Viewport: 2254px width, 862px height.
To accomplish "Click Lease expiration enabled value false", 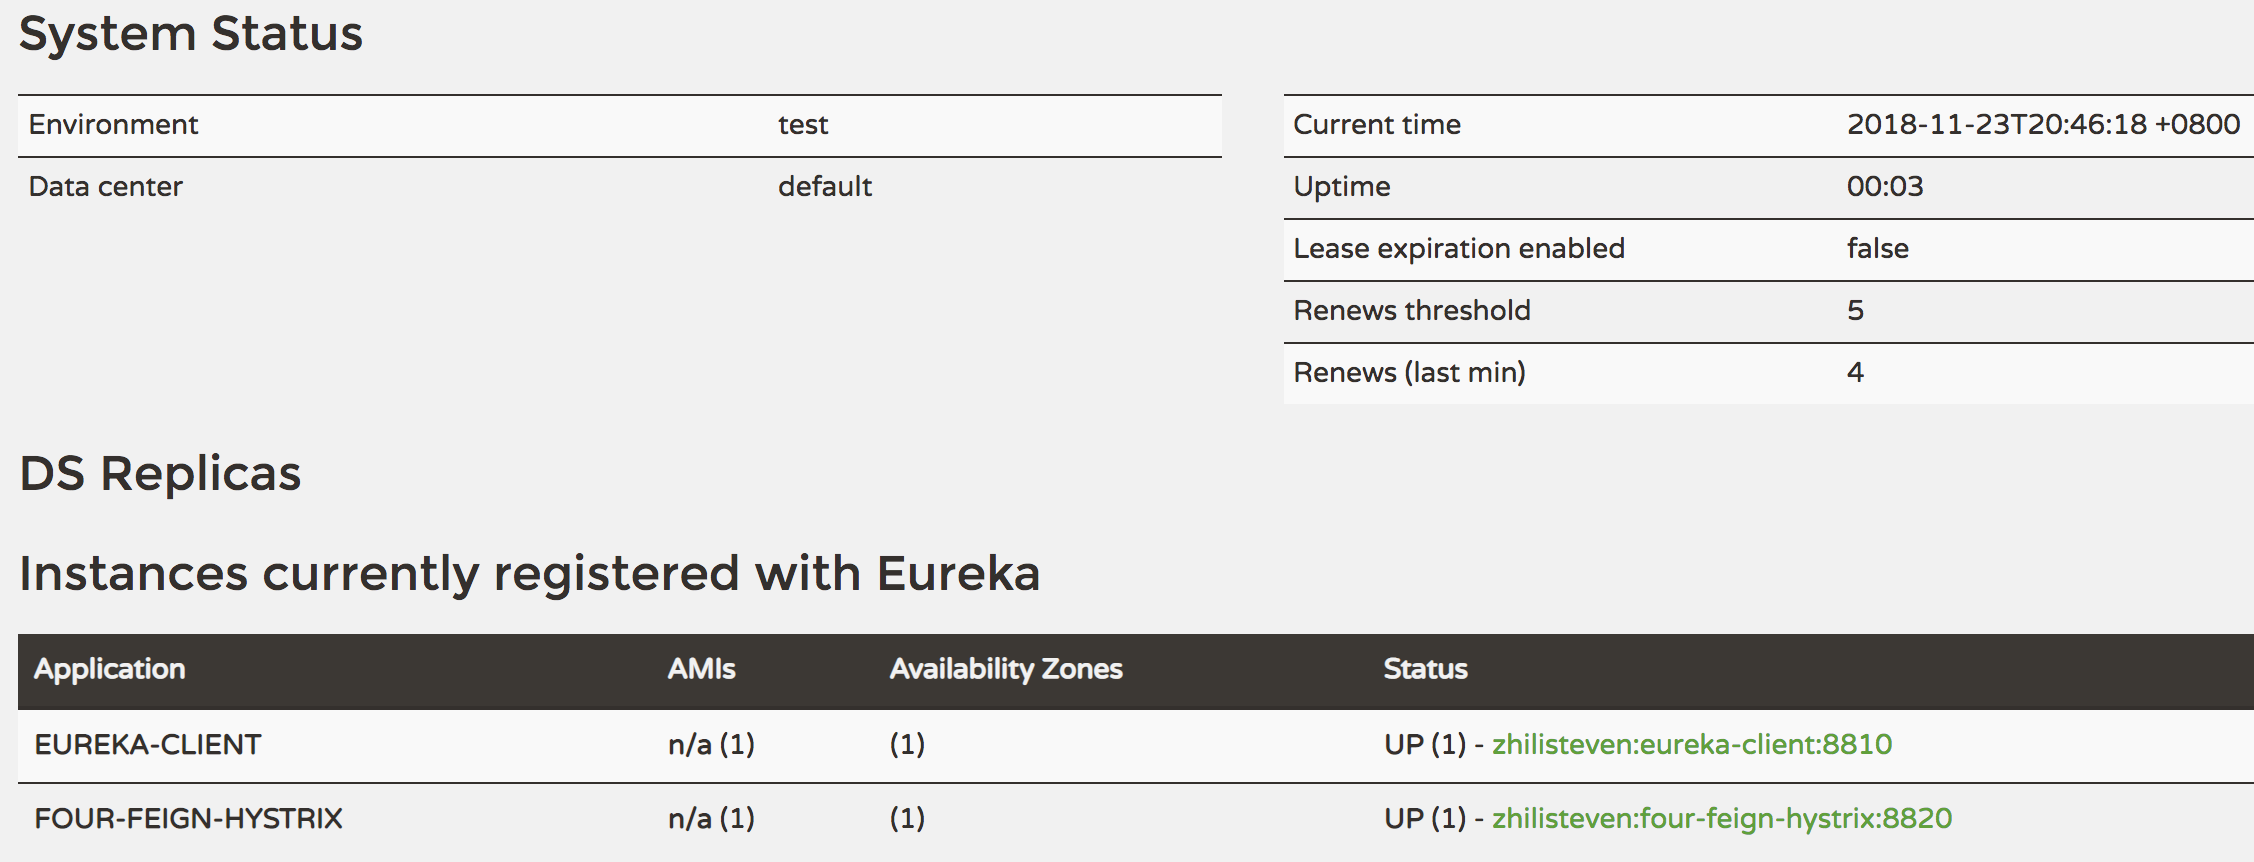I will 1877,249.
